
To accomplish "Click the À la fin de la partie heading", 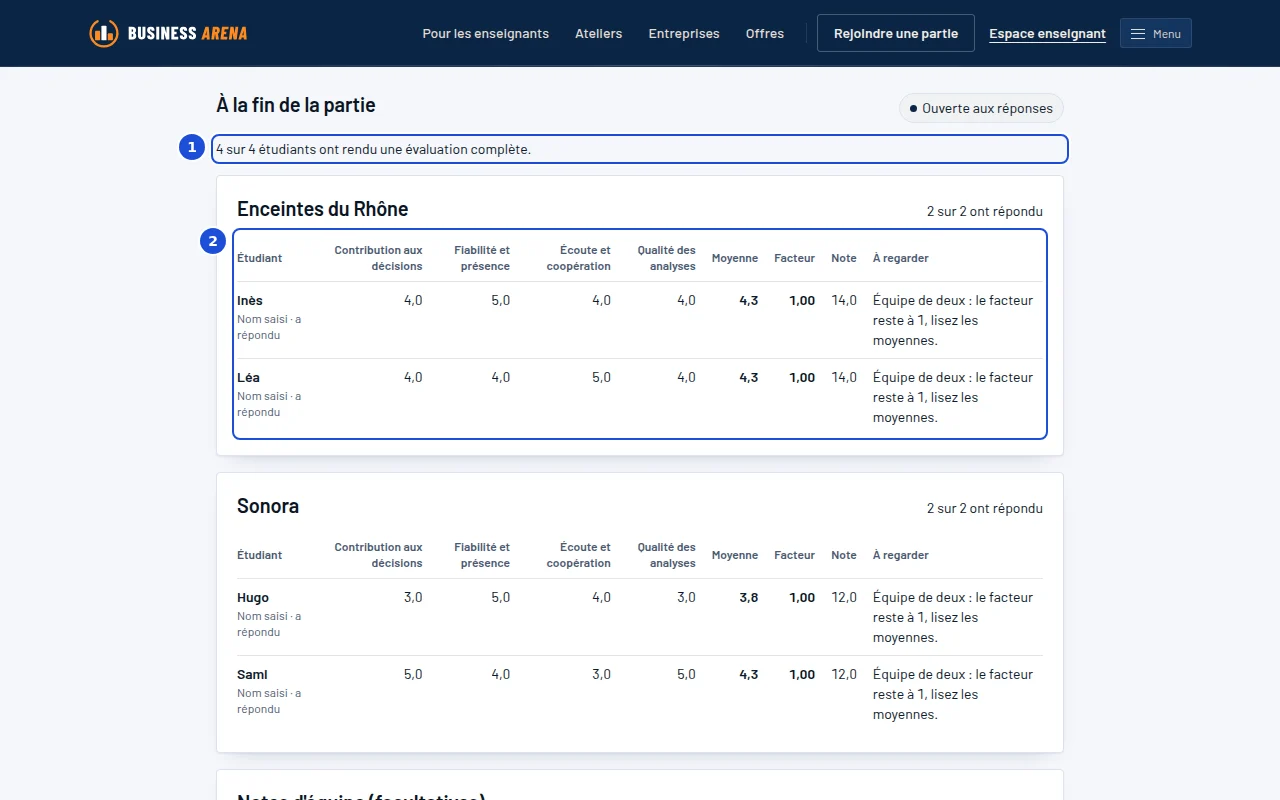I will pos(296,105).
